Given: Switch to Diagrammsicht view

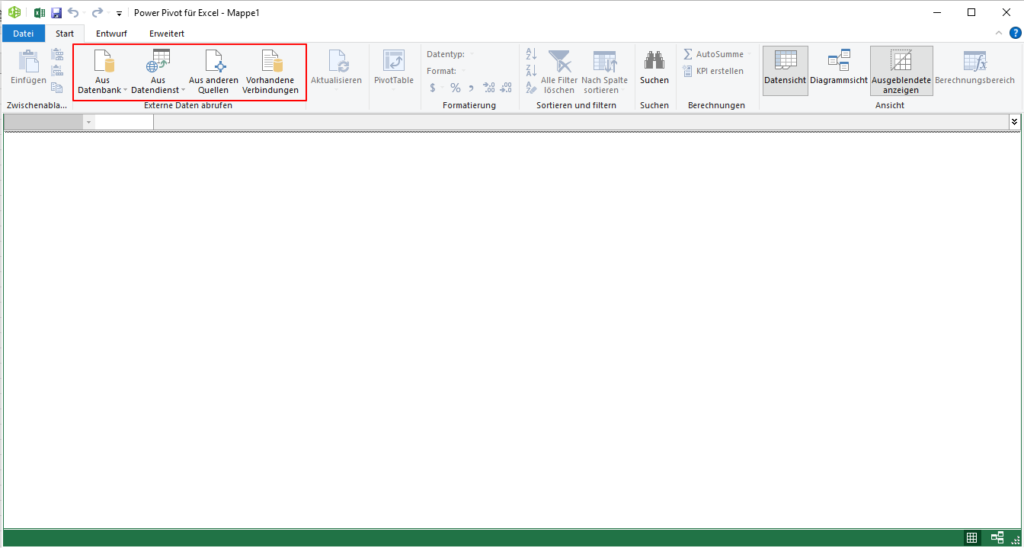Looking at the screenshot, I should click(x=838, y=68).
